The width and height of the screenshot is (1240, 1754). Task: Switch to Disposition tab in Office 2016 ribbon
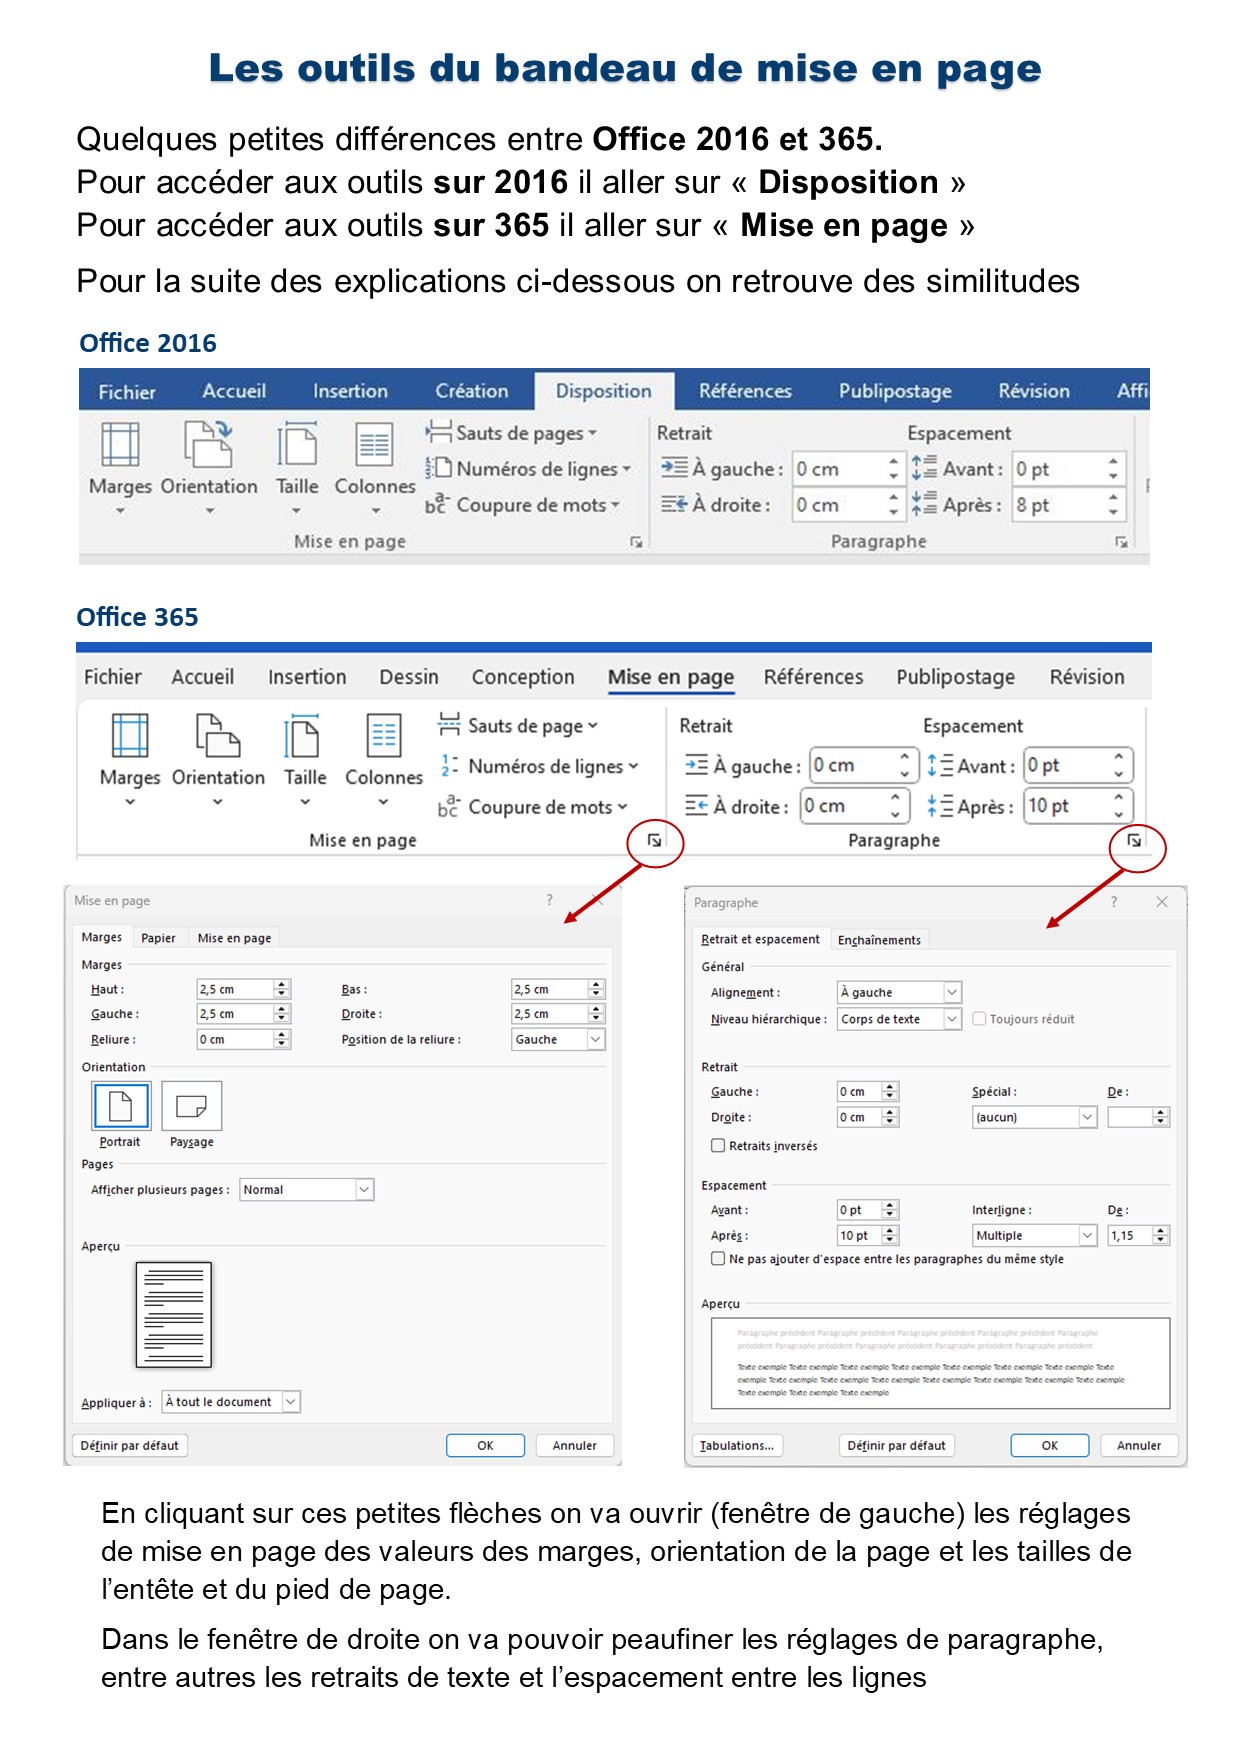(x=604, y=391)
